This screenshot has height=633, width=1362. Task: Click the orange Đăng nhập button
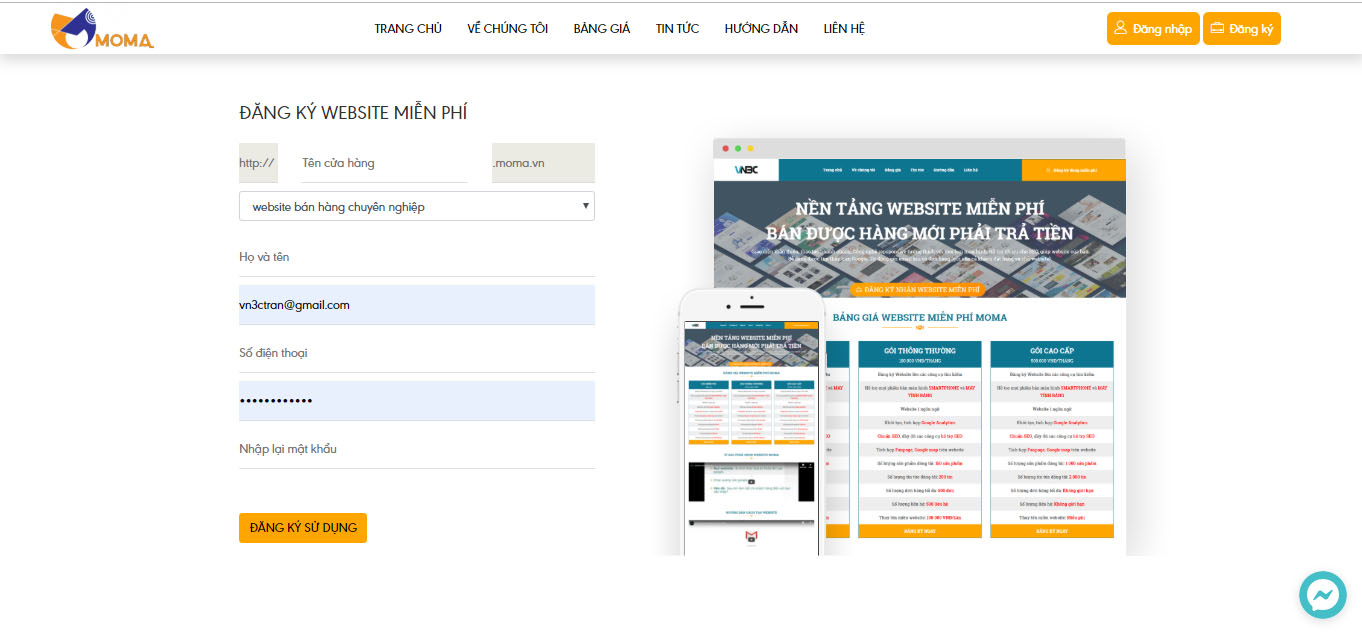pyautogui.click(x=1152, y=28)
